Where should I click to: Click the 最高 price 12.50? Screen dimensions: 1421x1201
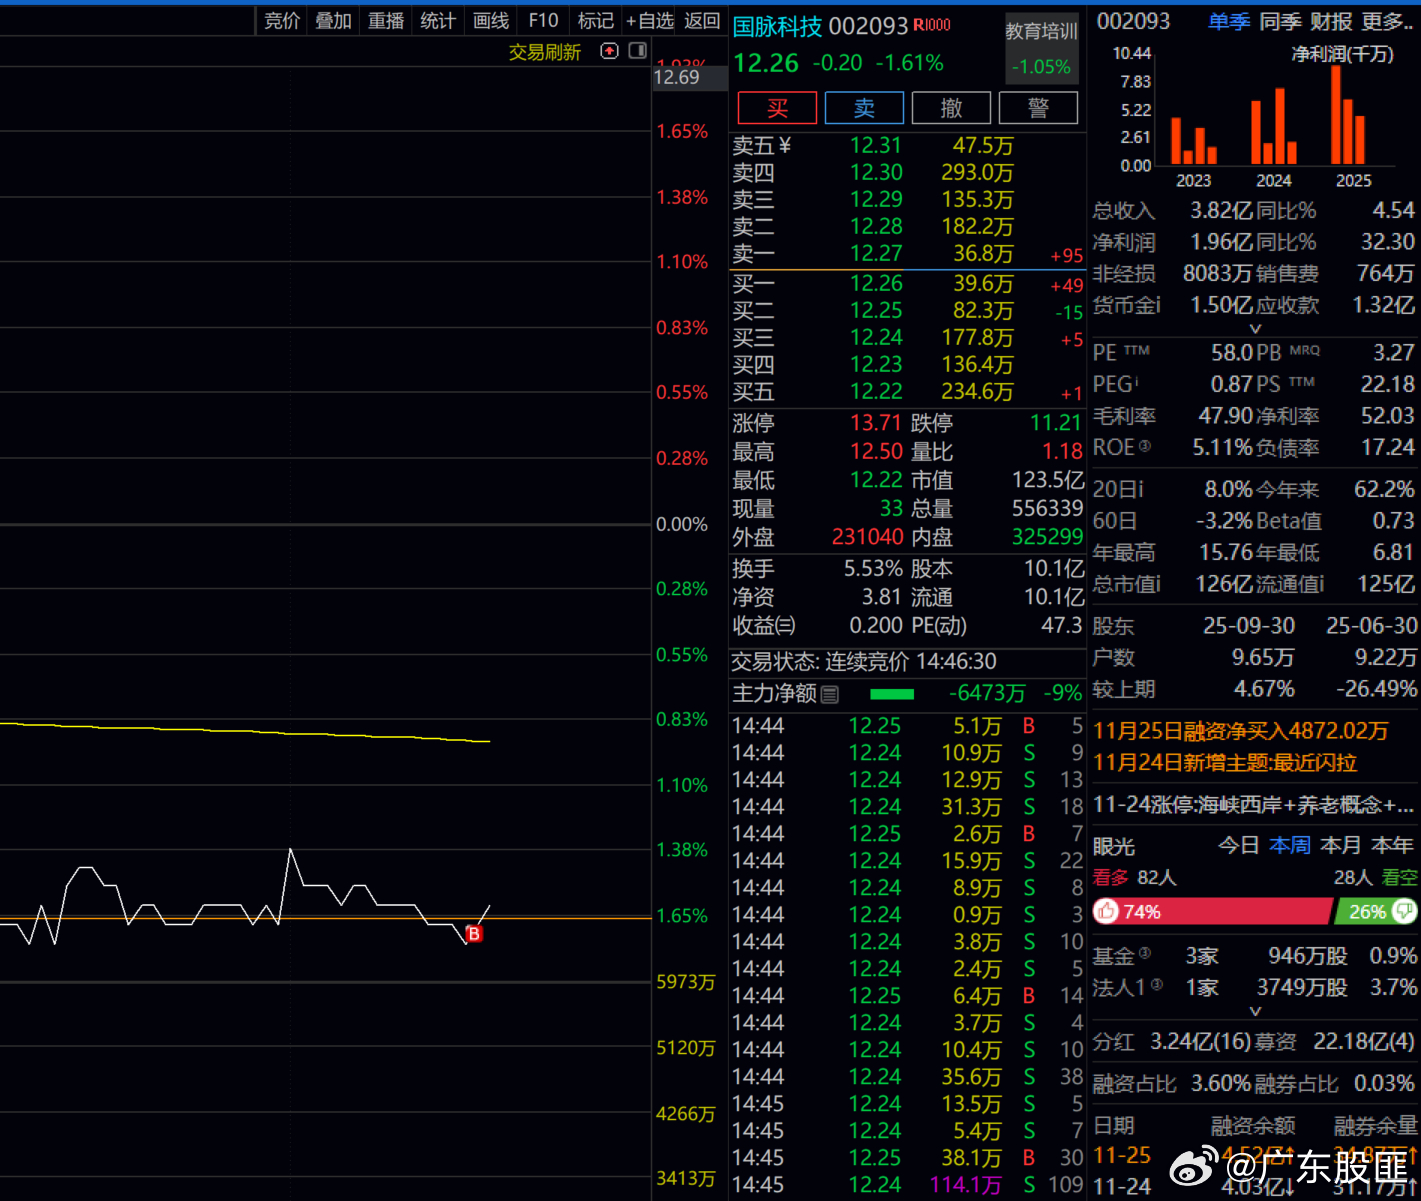click(x=876, y=452)
